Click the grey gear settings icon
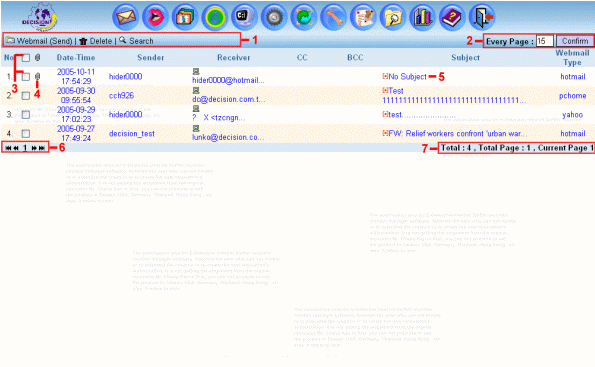595x367 pixels. pos(274,17)
